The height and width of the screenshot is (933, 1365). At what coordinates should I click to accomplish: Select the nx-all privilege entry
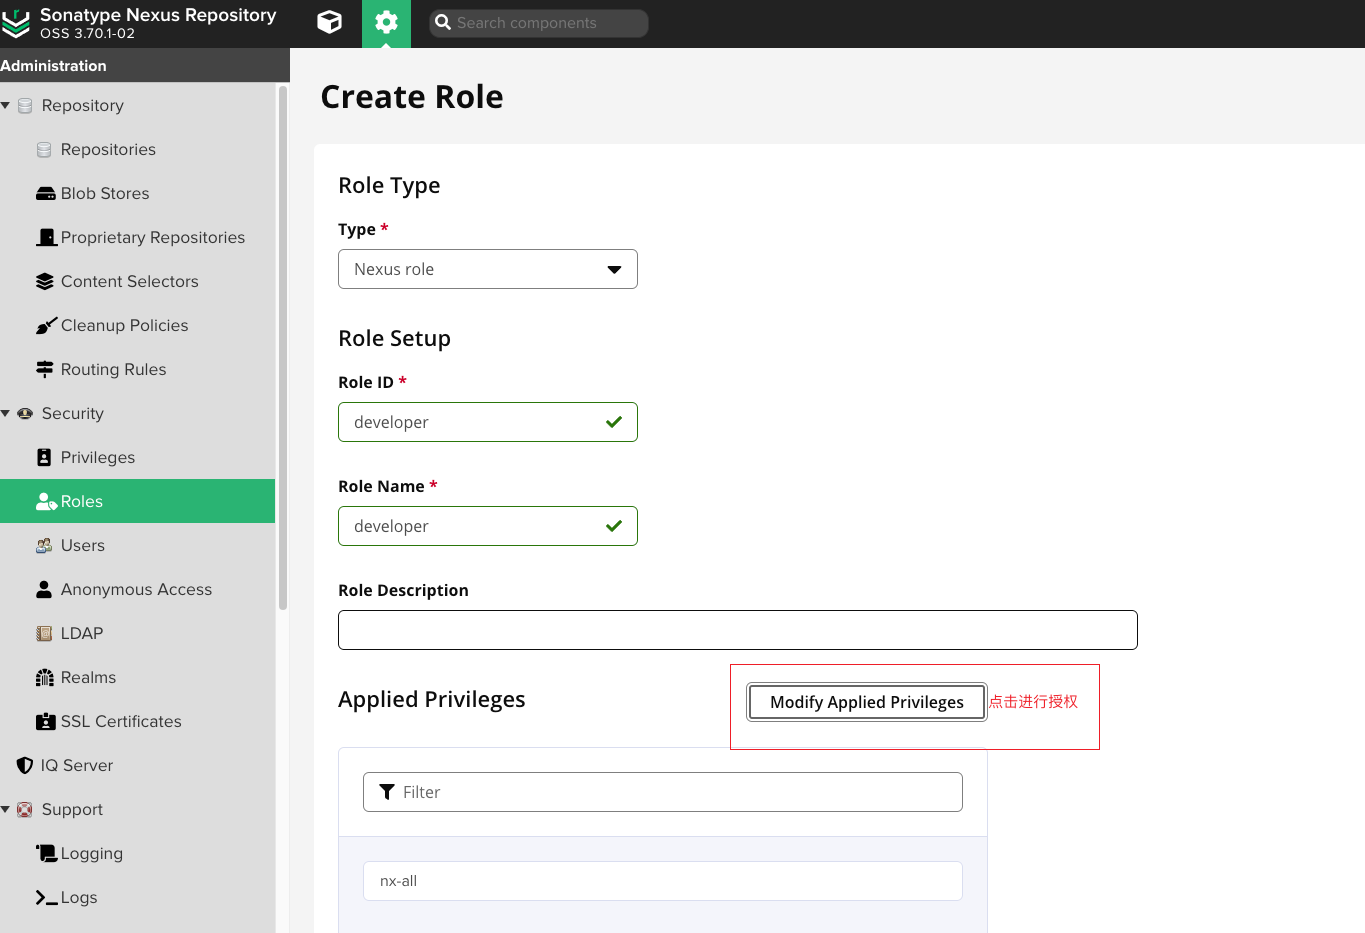[x=663, y=881]
